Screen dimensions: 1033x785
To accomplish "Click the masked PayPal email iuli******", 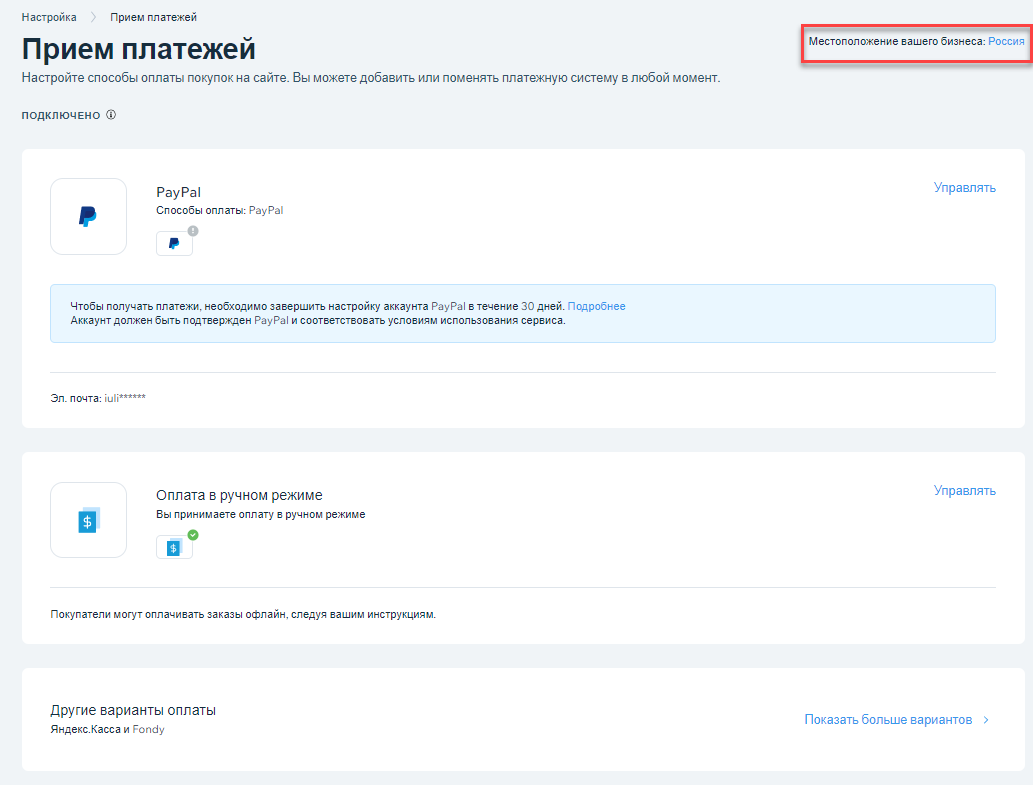I will click(x=125, y=398).
